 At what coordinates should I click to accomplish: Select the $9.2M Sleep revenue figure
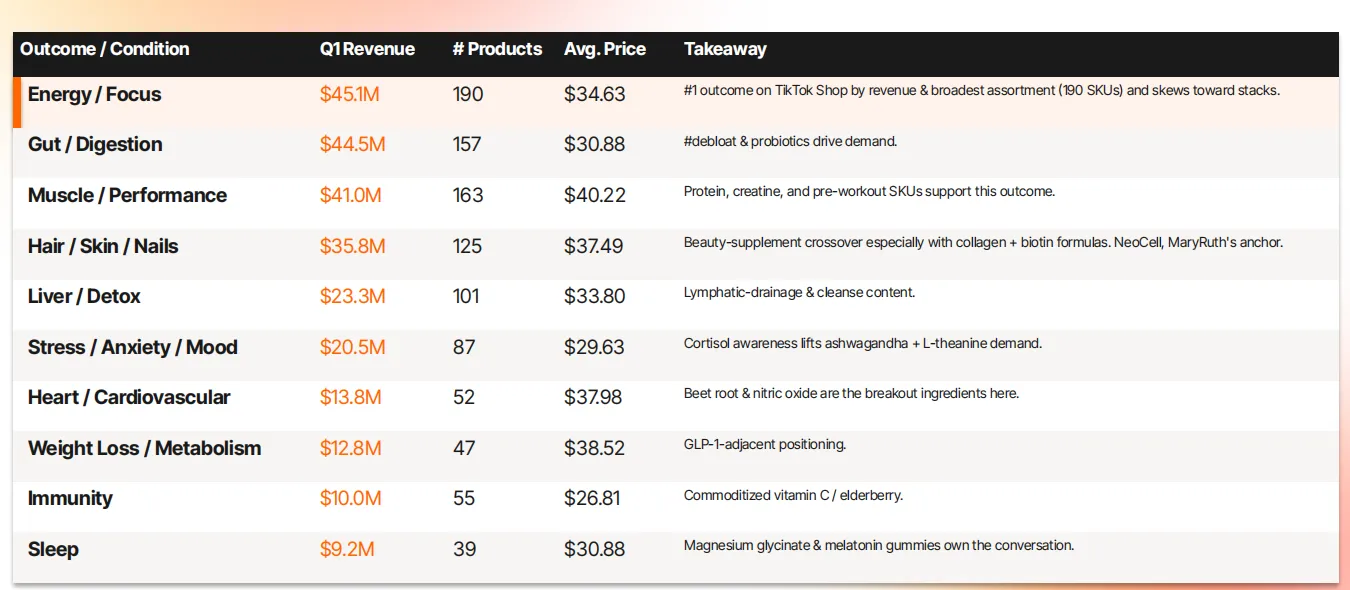tap(347, 549)
